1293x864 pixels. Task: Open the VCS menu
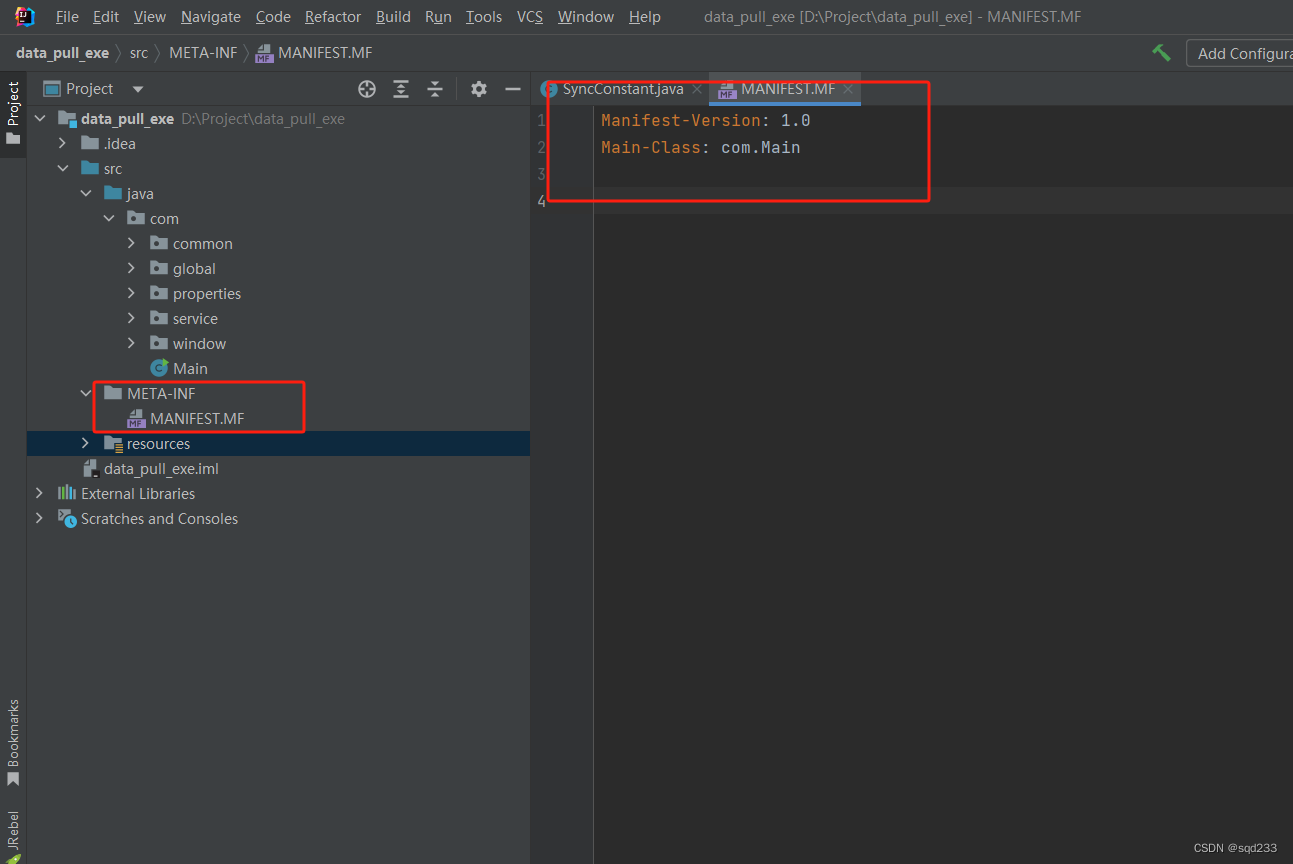click(x=530, y=16)
